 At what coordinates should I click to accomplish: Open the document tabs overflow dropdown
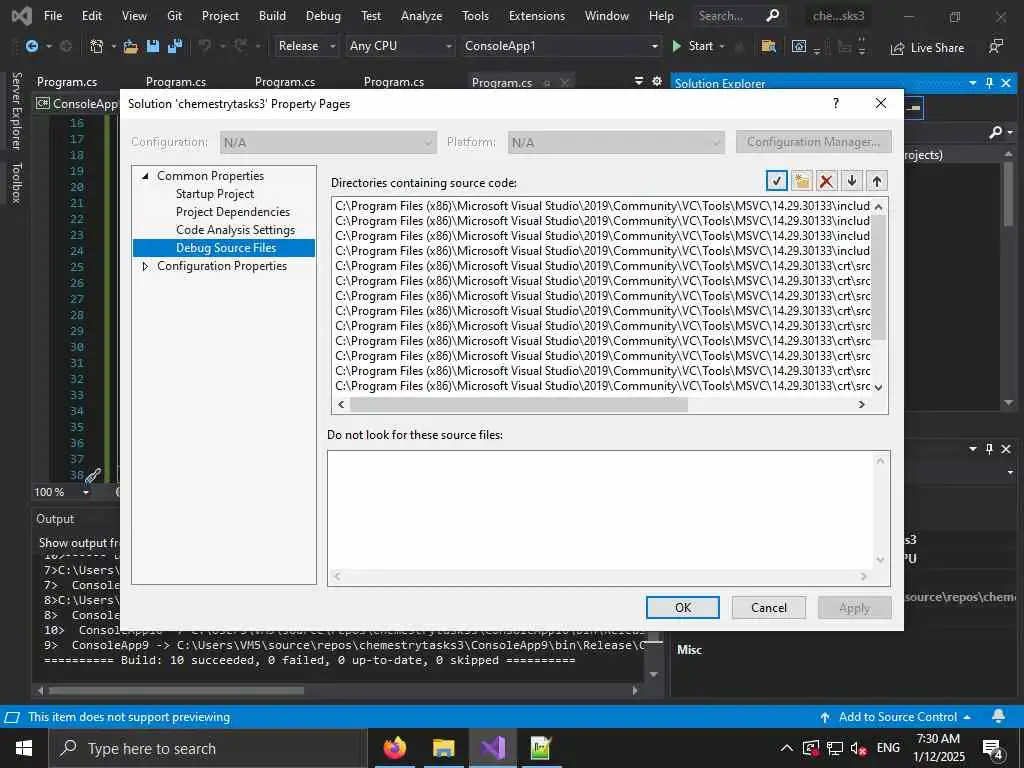[638, 82]
